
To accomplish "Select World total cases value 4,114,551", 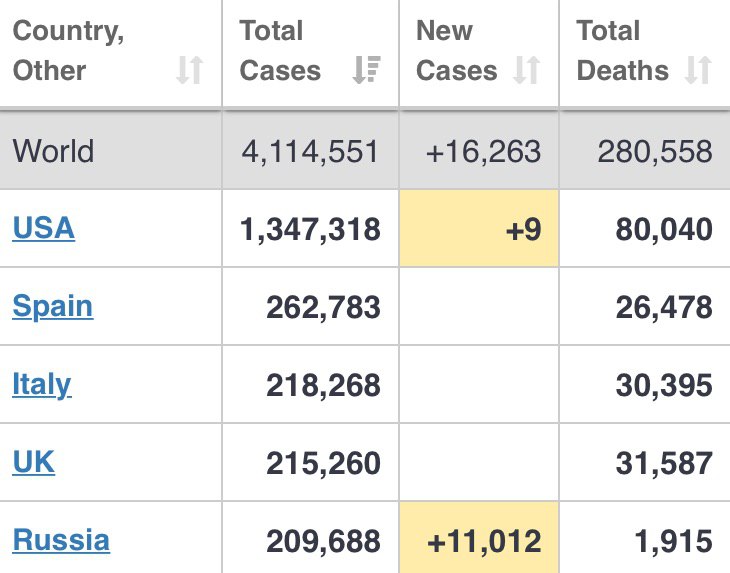I will pos(310,152).
